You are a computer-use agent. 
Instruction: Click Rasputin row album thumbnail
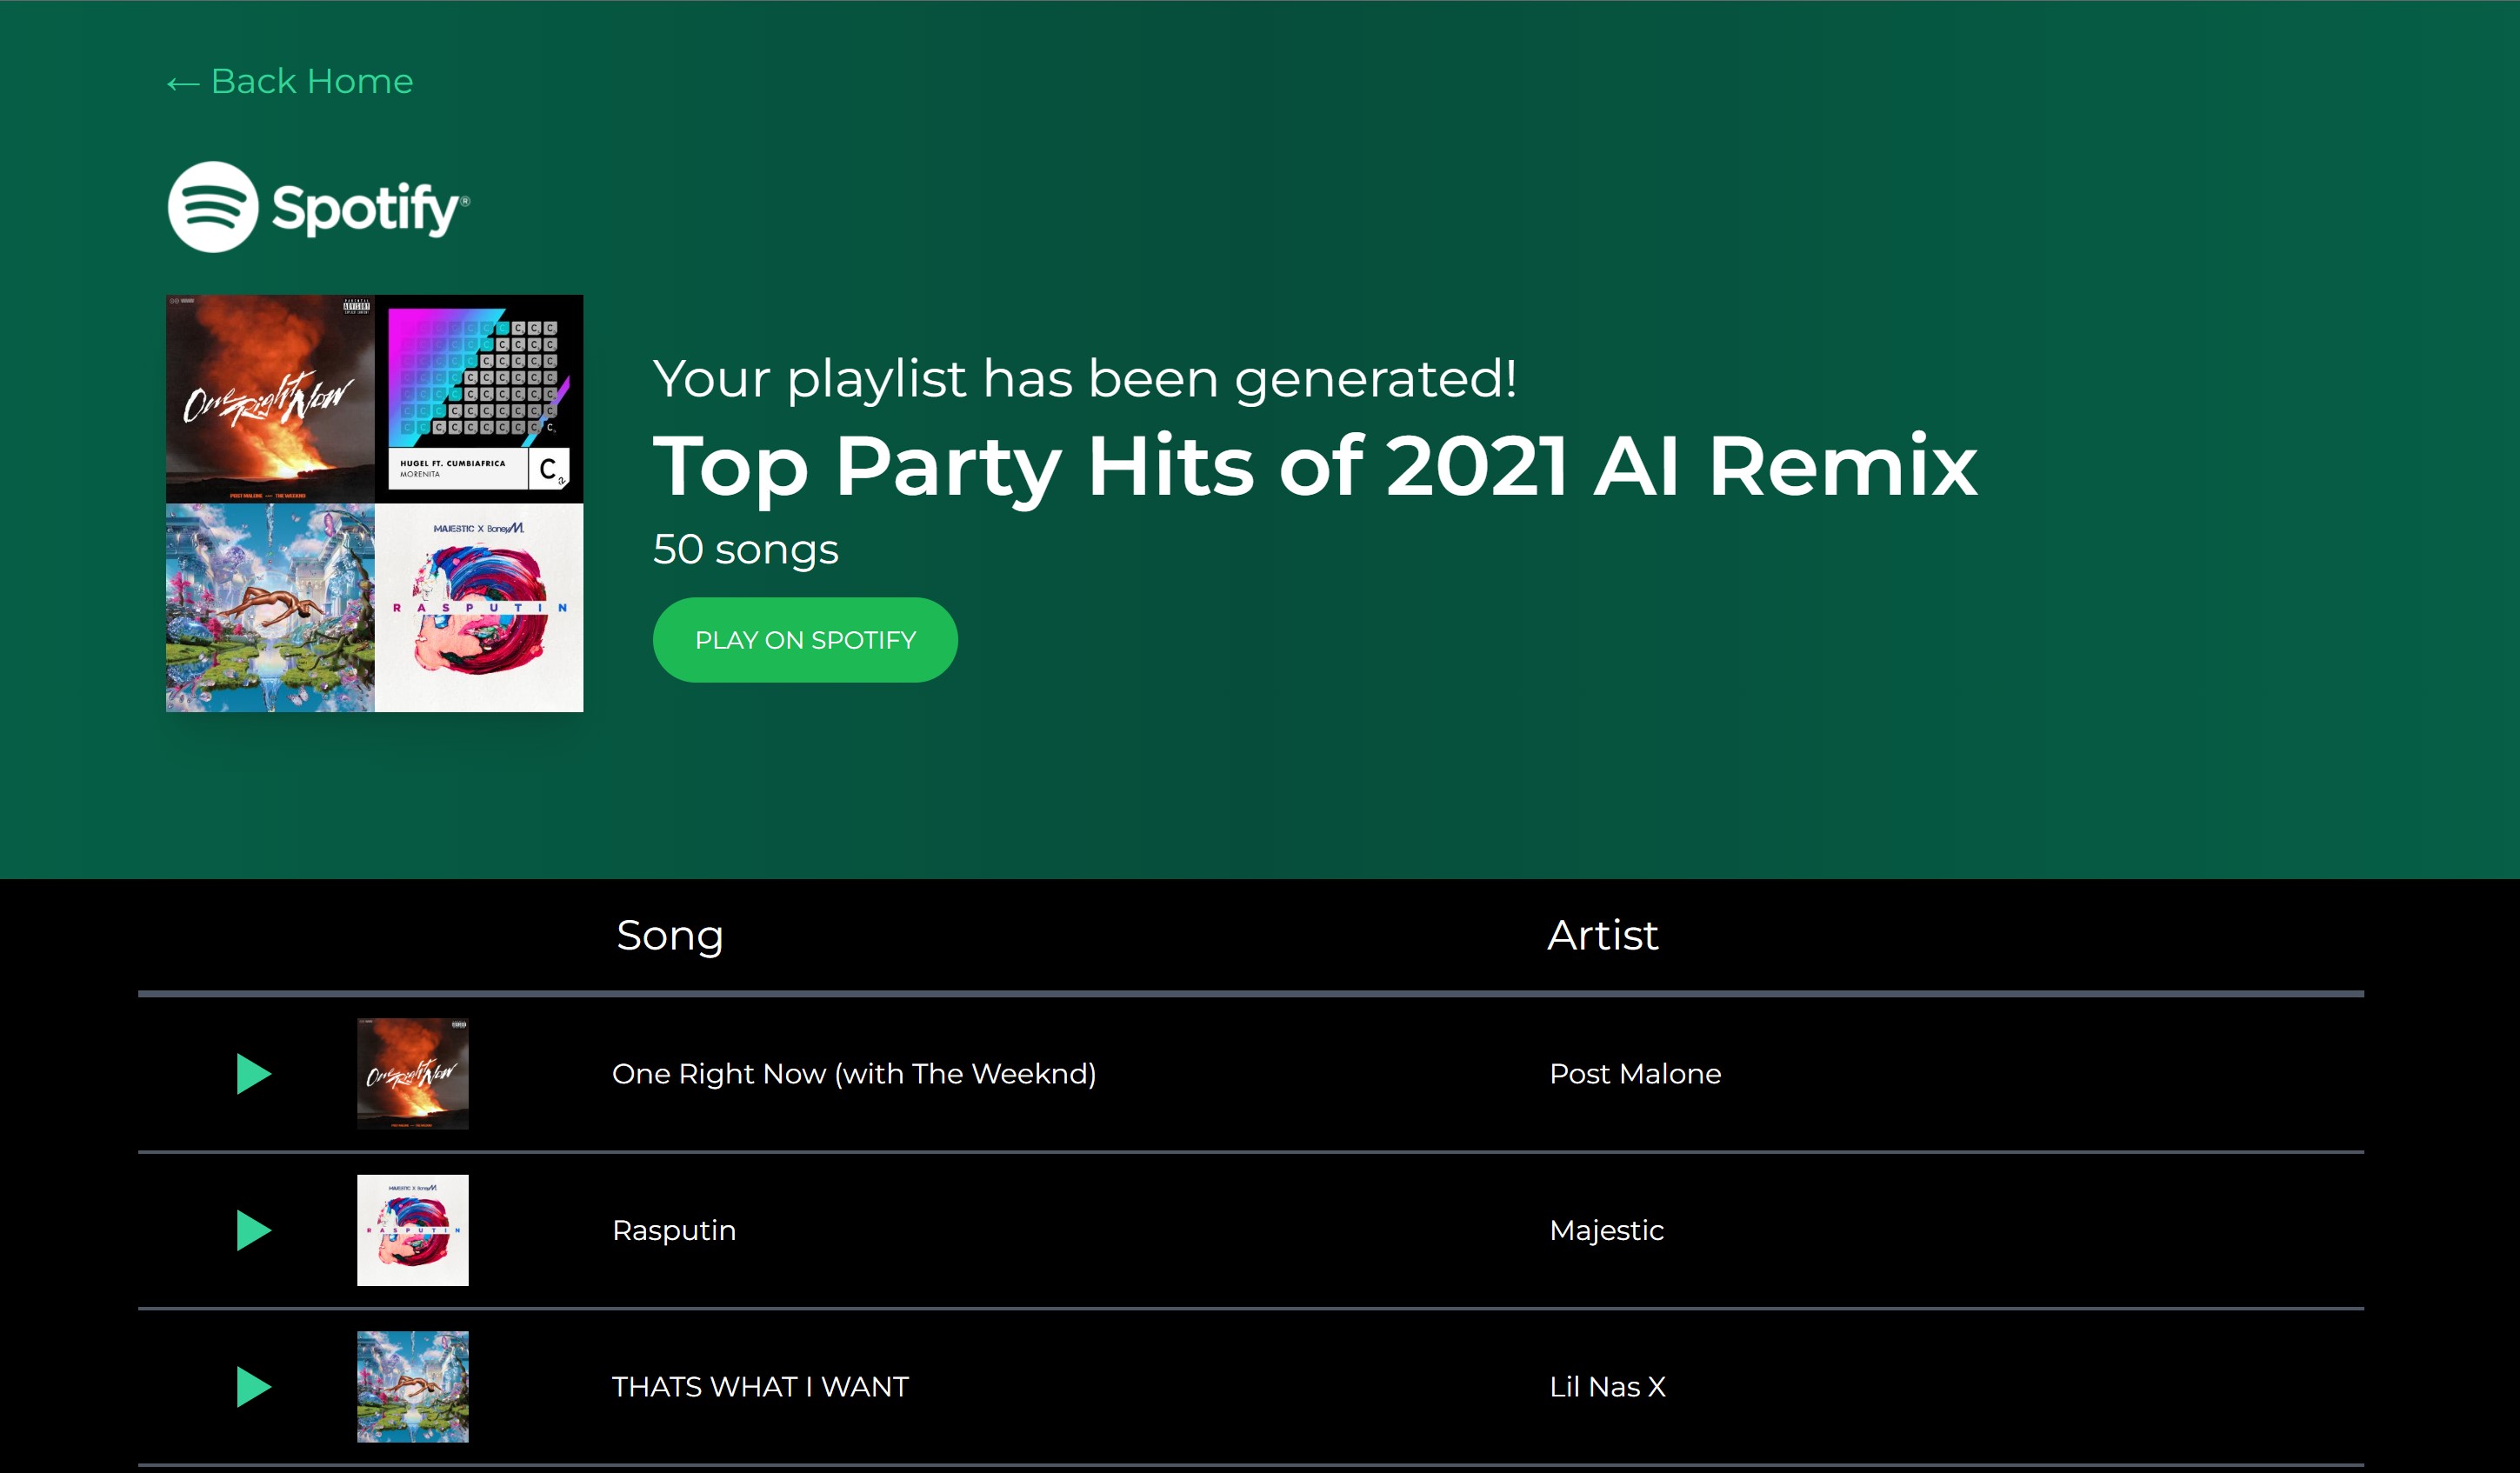tap(412, 1230)
